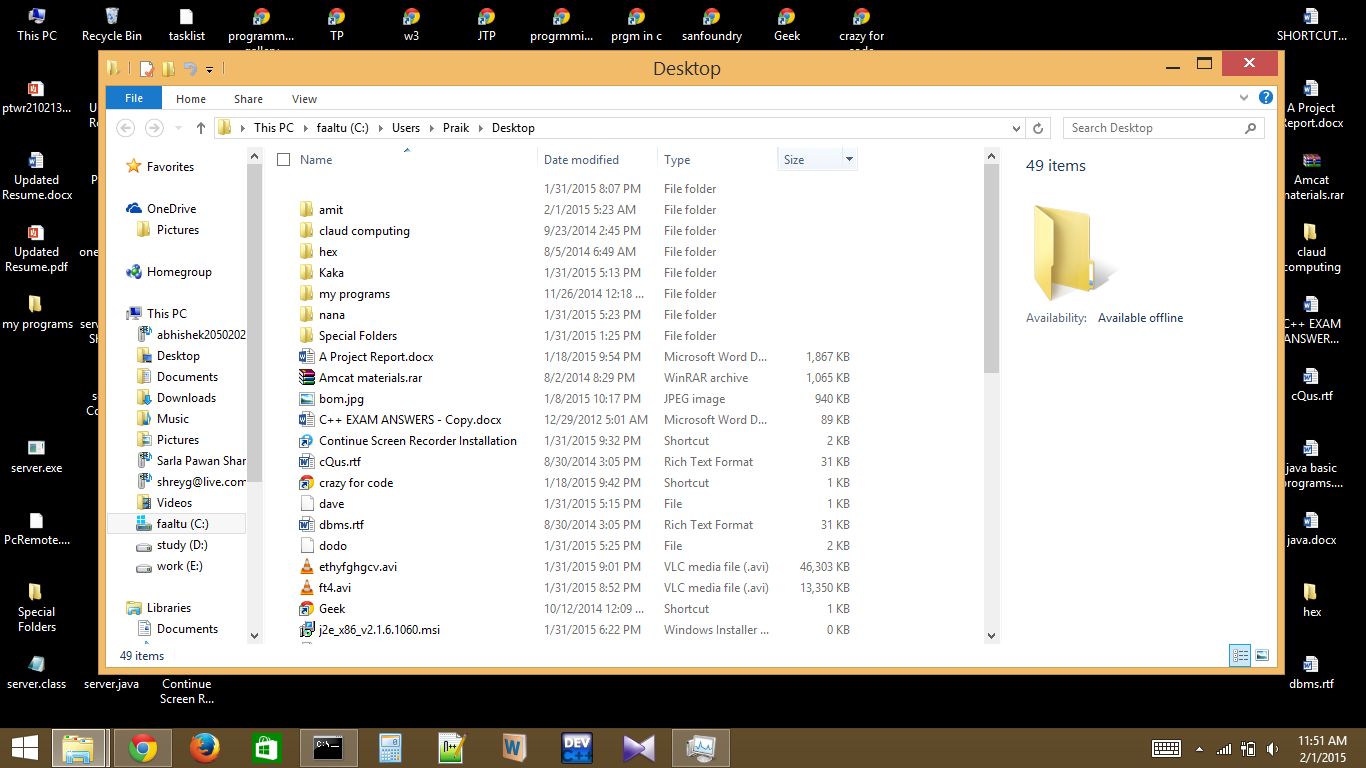This screenshot has width=1366, height=768.
Task: Click the Undo icon in quick access toolbar
Action: pos(190,69)
